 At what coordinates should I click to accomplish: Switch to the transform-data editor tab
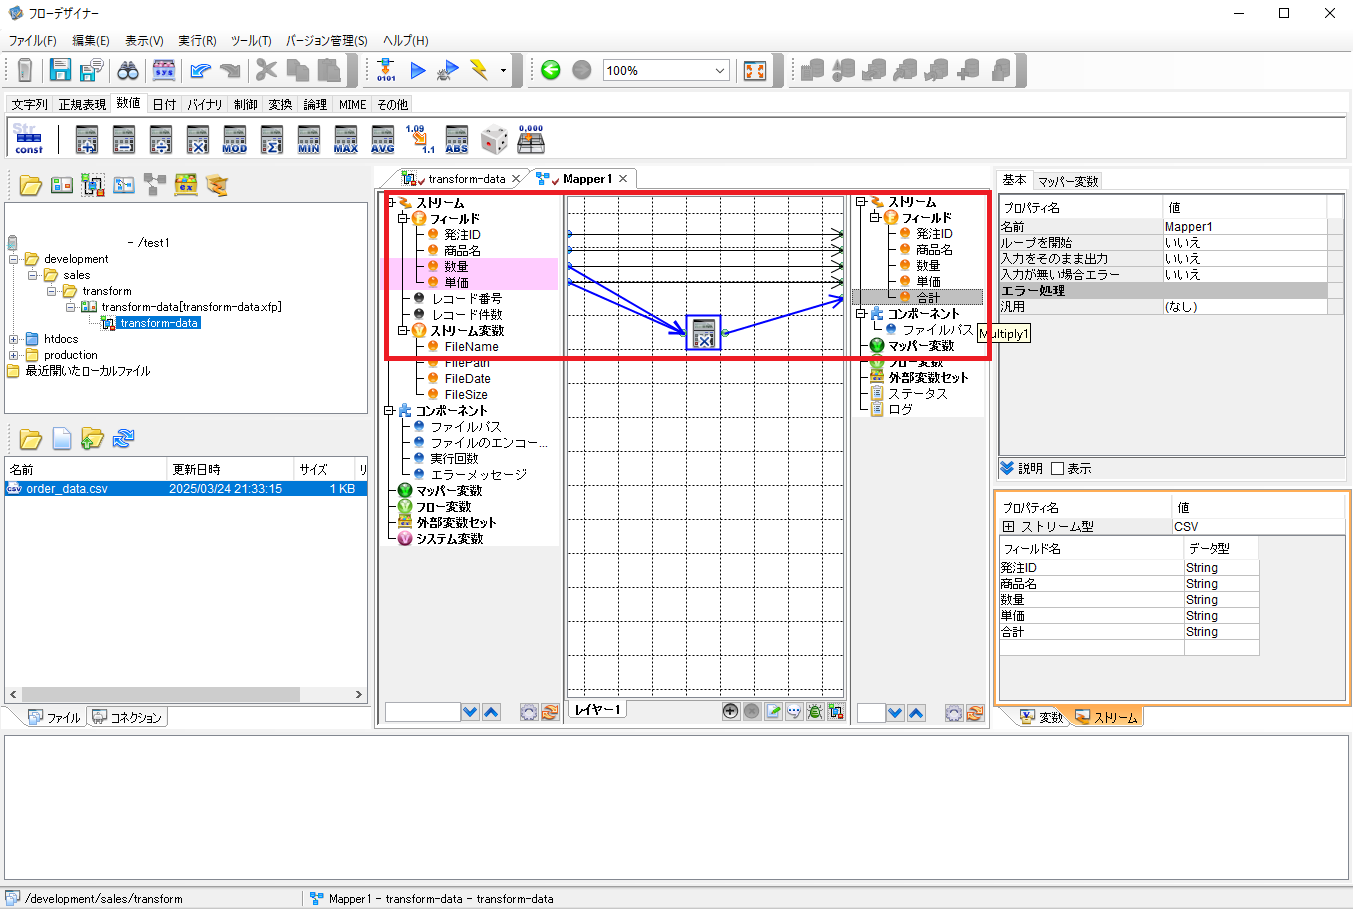point(466,179)
